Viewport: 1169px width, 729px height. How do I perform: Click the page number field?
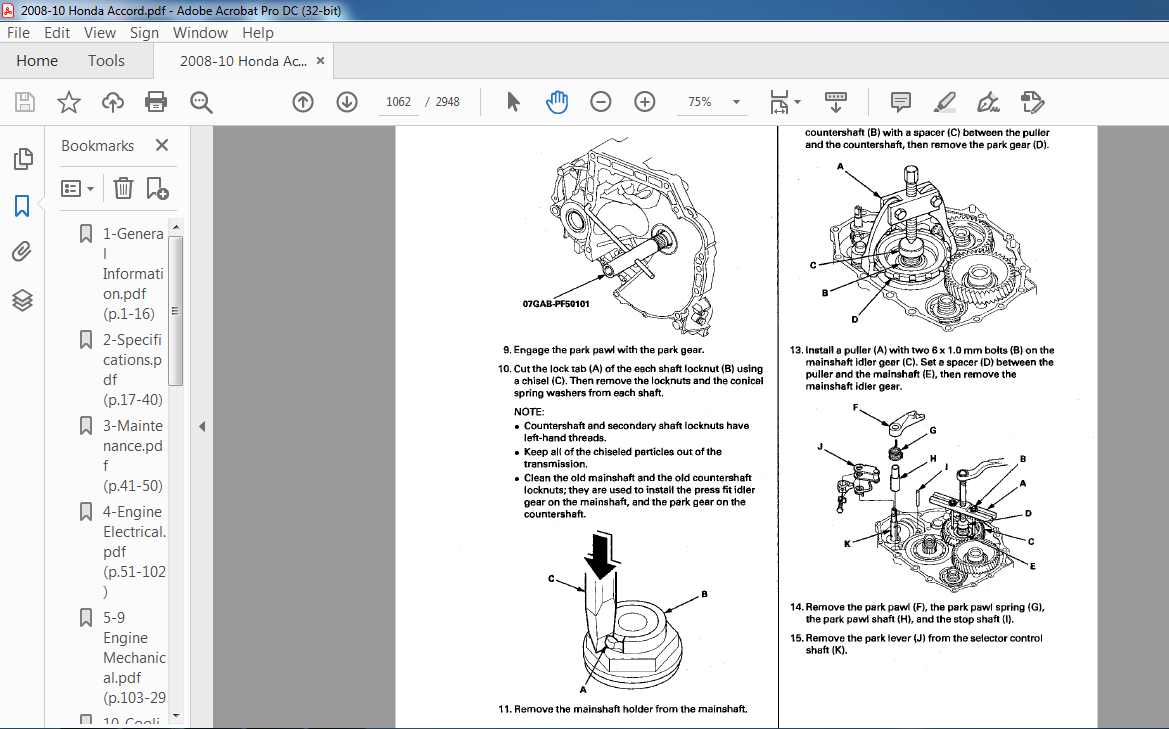coord(398,102)
